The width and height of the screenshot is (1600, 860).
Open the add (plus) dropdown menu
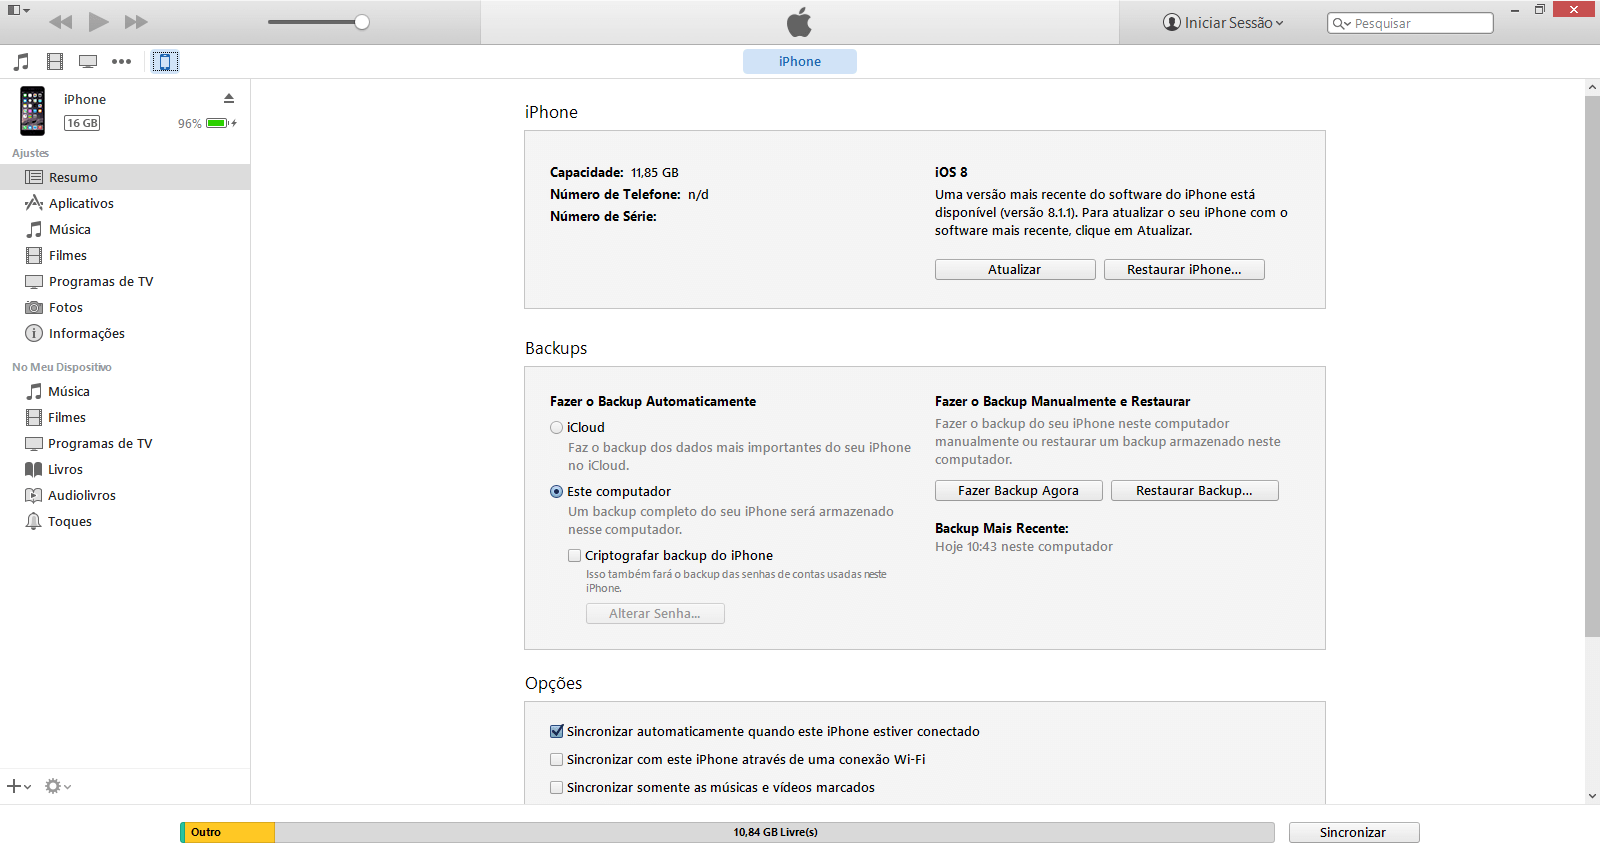coord(19,786)
